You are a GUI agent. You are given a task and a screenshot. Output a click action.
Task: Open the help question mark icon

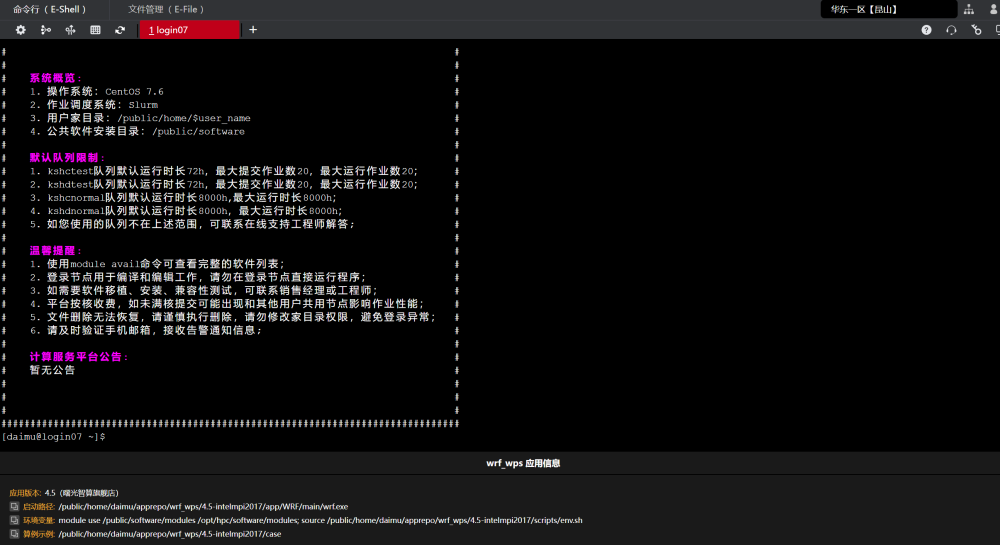[x=926, y=30]
